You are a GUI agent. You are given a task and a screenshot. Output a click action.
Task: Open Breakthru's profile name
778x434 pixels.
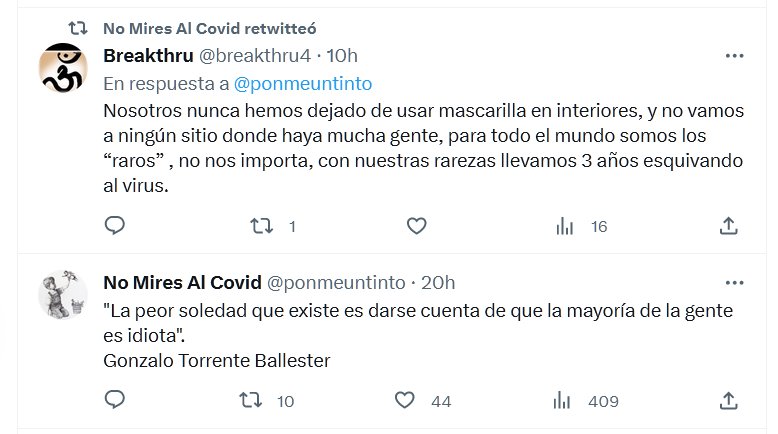pyautogui.click(x=149, y=55)
